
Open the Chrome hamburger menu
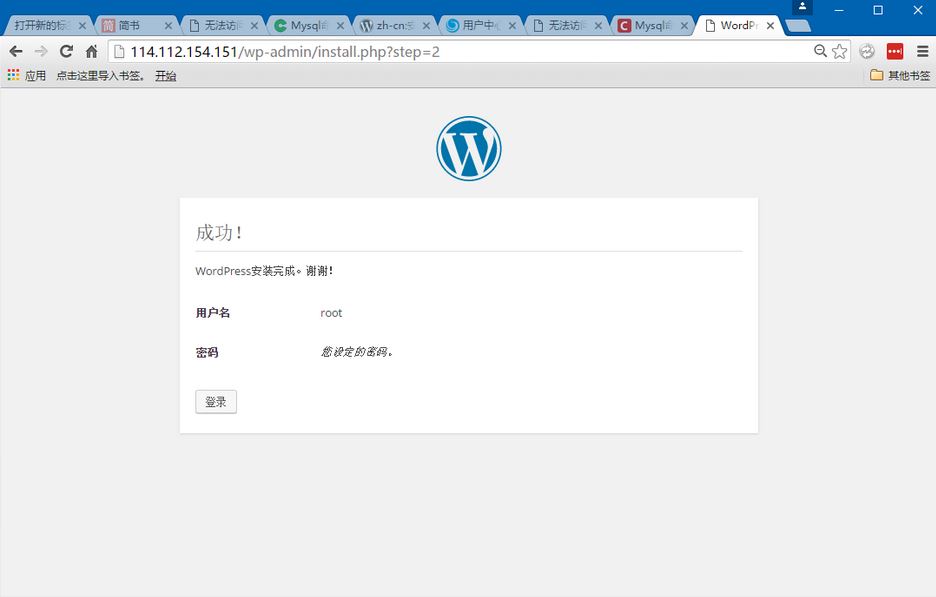point(922,51)
